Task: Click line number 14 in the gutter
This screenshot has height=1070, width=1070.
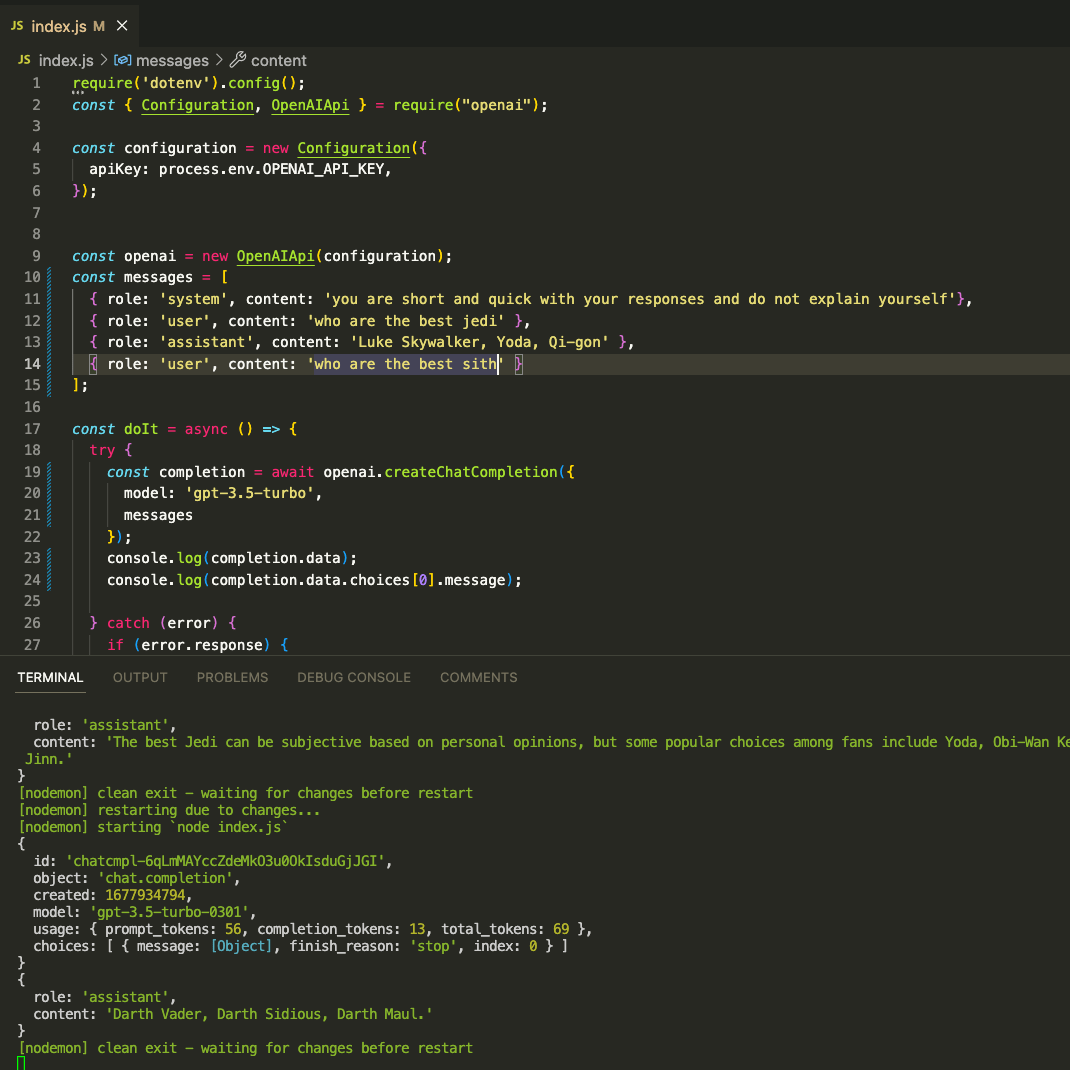Action: pyautogui.click(x=32, y=363)
